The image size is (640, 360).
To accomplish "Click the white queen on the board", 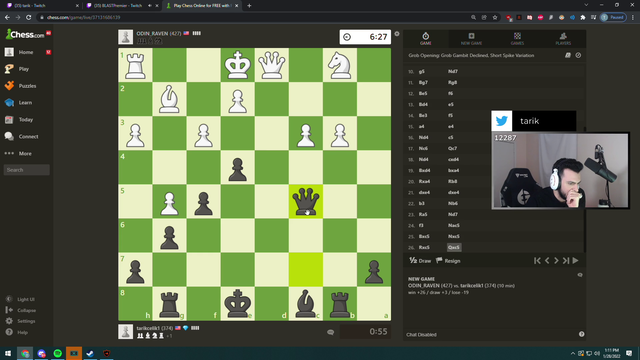I will click(272, 65).
